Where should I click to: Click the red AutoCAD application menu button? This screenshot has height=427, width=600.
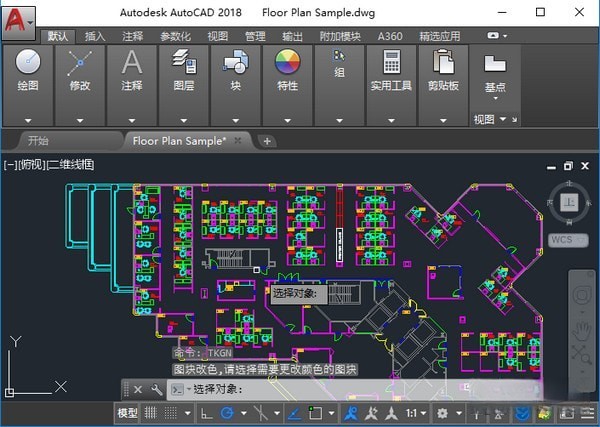(x=17, y=17)
